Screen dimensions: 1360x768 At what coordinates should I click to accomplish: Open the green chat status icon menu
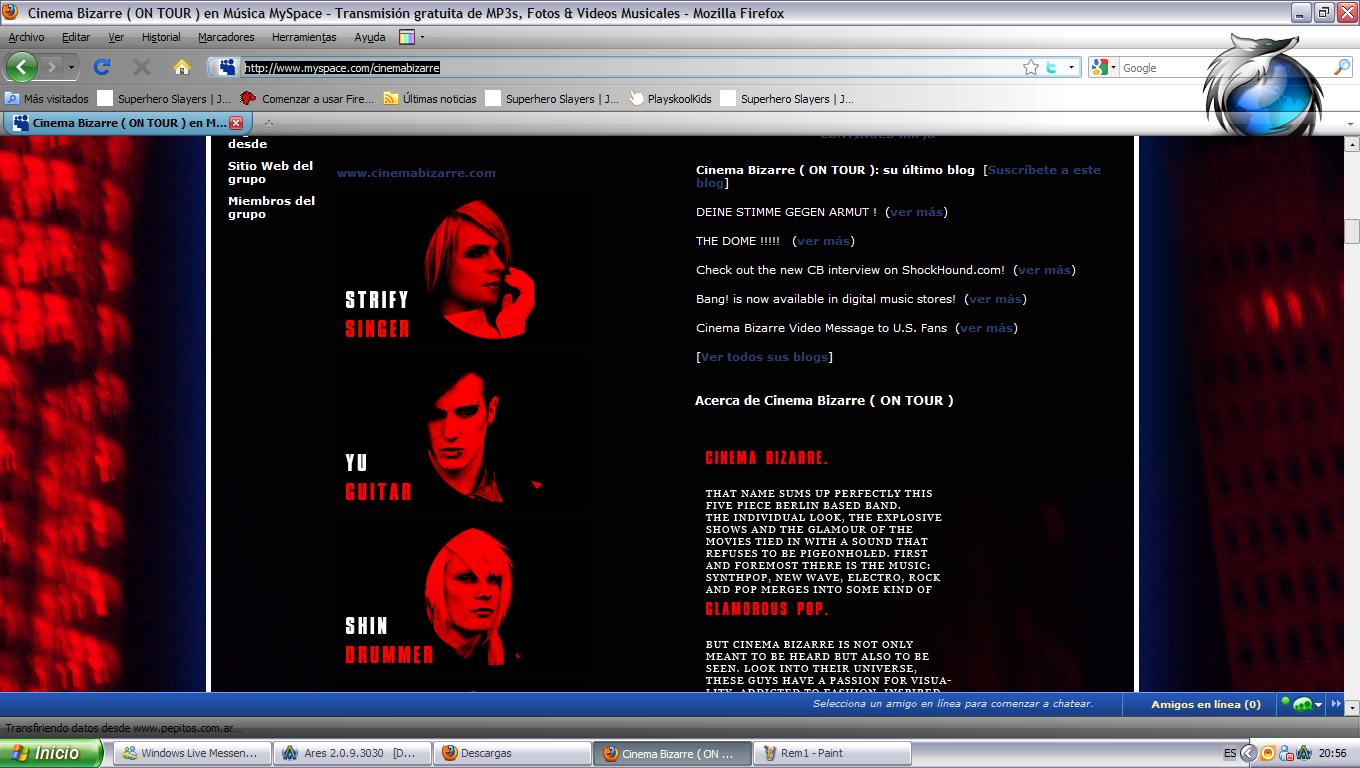(x=1302, y=704)
